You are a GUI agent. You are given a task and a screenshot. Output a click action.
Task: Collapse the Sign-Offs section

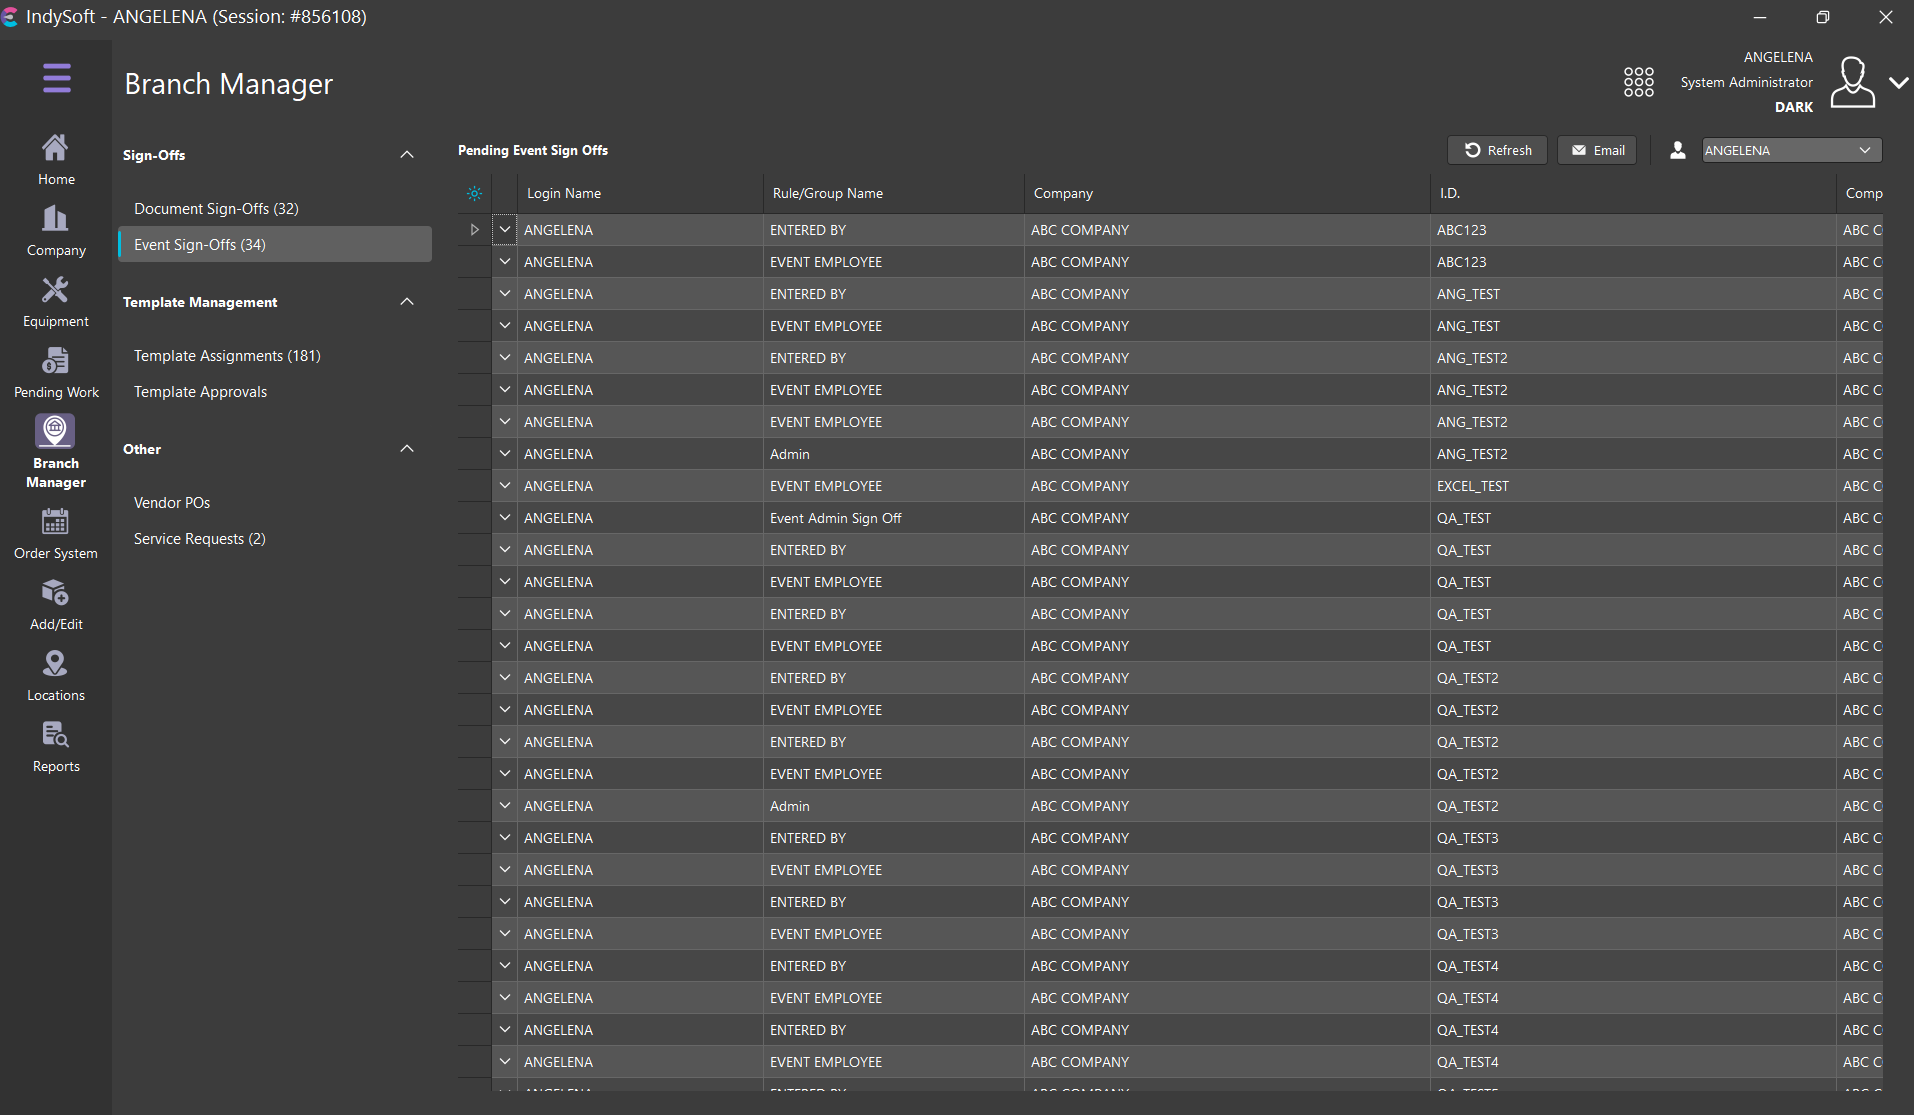[x=407, y=155]
